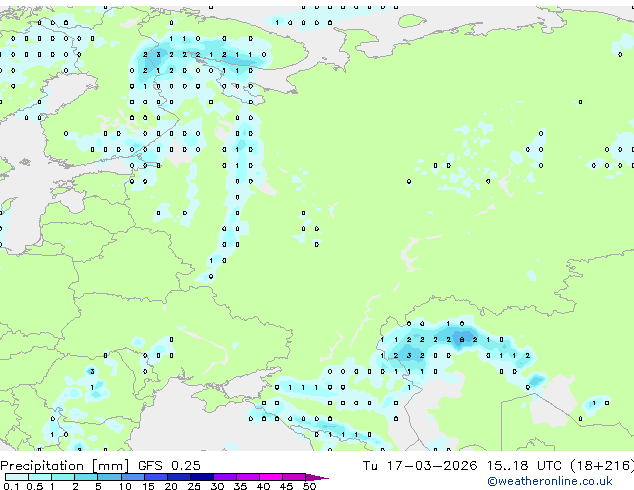The height and width of the screenshot is (490, 634).
Task: Click the legend label '0.1'
Action: 11,486
